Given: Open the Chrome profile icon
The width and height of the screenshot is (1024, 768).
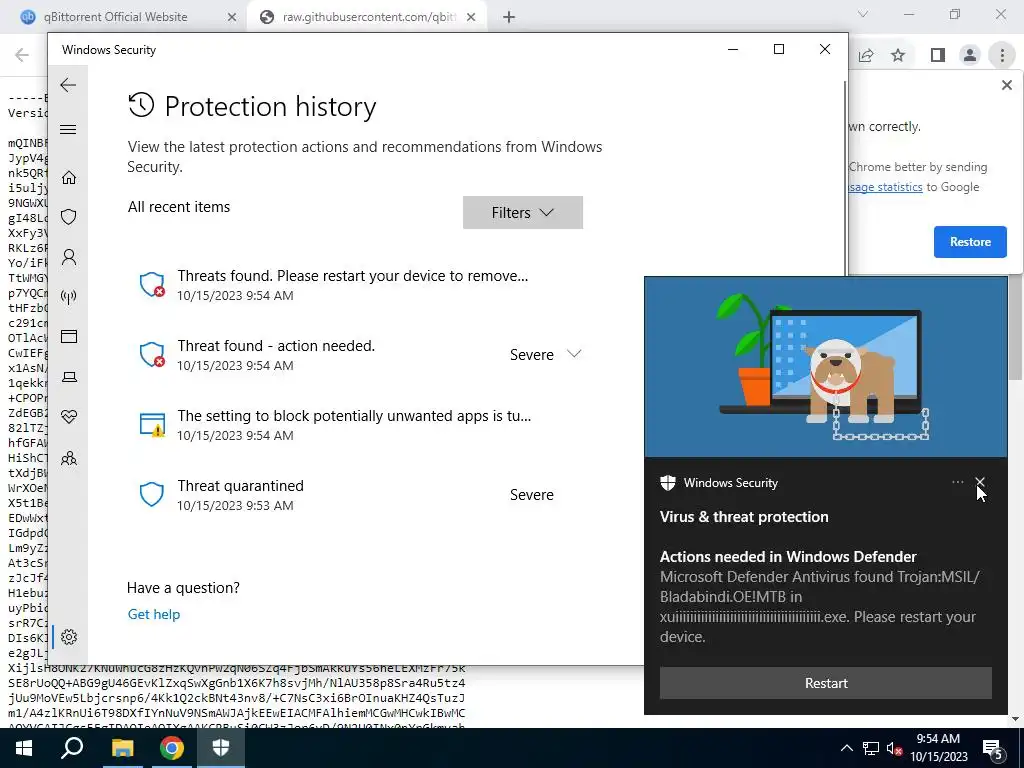Looking at the screenshot, I should [970, 56].
